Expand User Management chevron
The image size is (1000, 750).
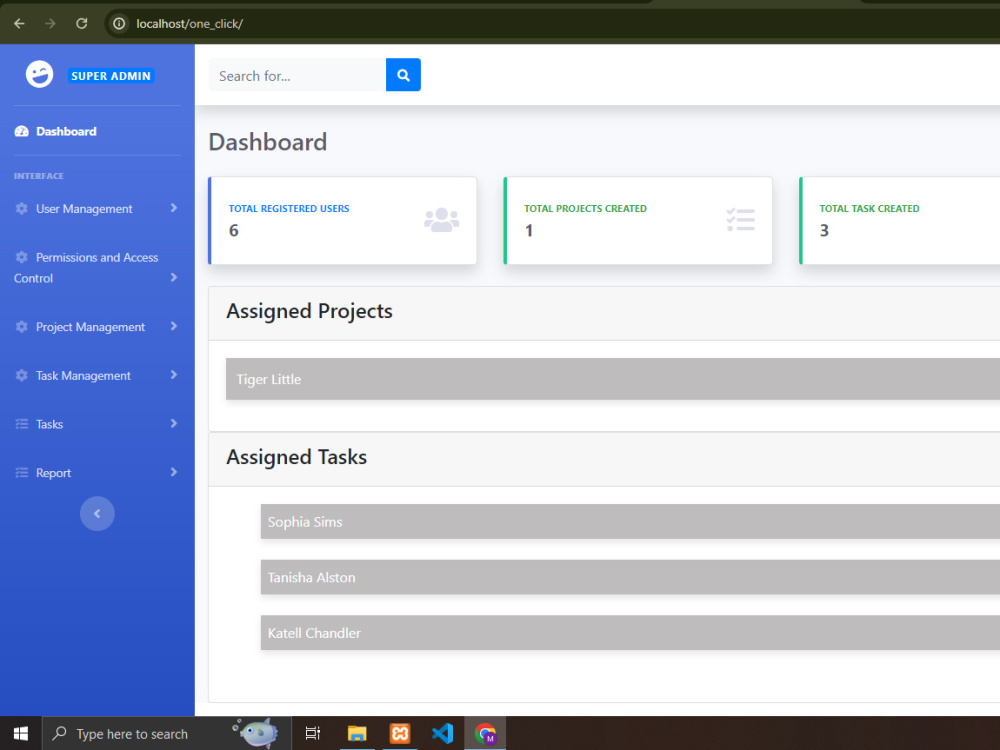pyautogui.click(x=173, y=208)
